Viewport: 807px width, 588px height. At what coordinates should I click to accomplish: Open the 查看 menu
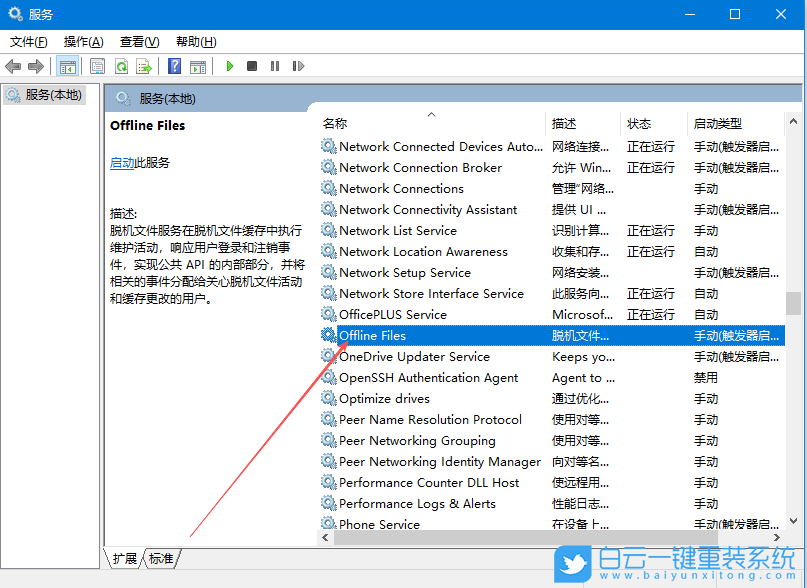tap(137, 42)
